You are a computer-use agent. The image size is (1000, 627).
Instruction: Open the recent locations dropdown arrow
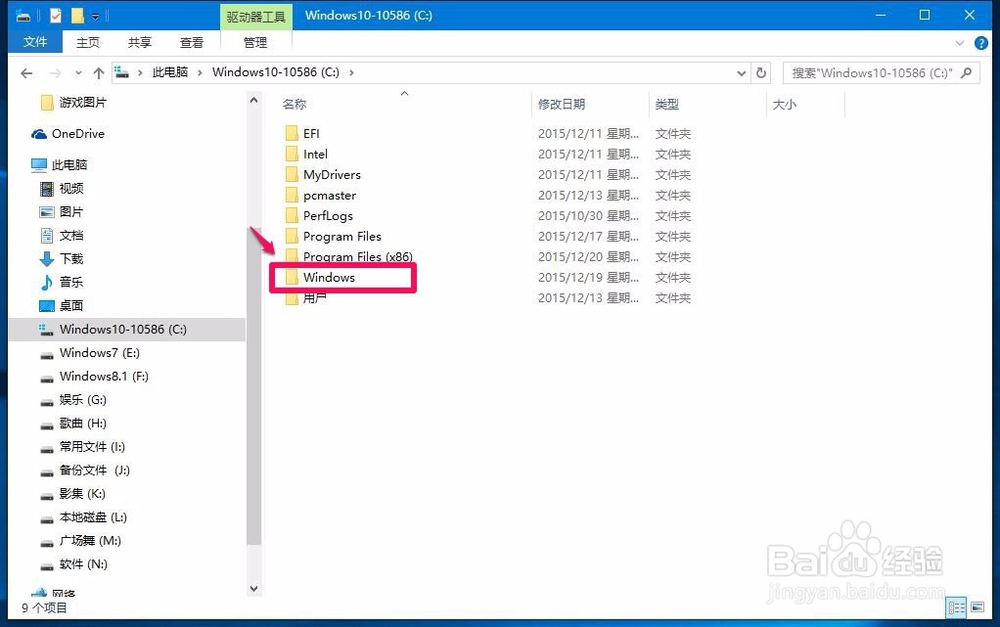pos(78,73)
